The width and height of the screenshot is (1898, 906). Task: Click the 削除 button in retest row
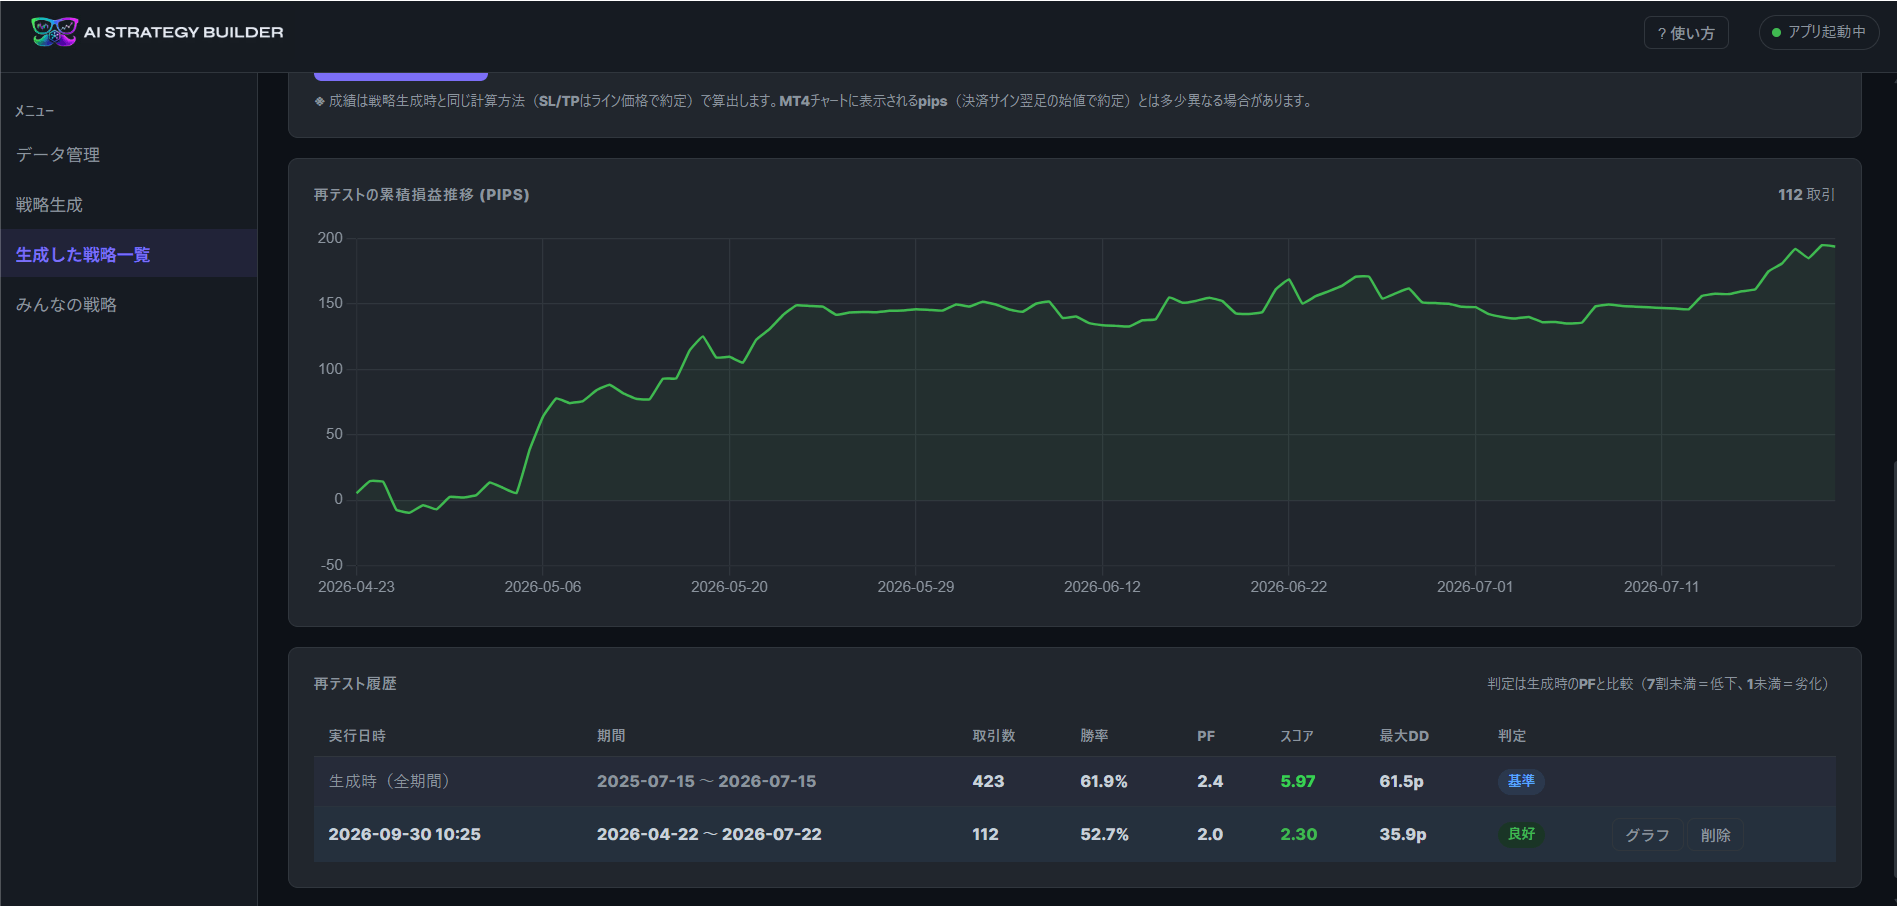tap(1715, 835)
